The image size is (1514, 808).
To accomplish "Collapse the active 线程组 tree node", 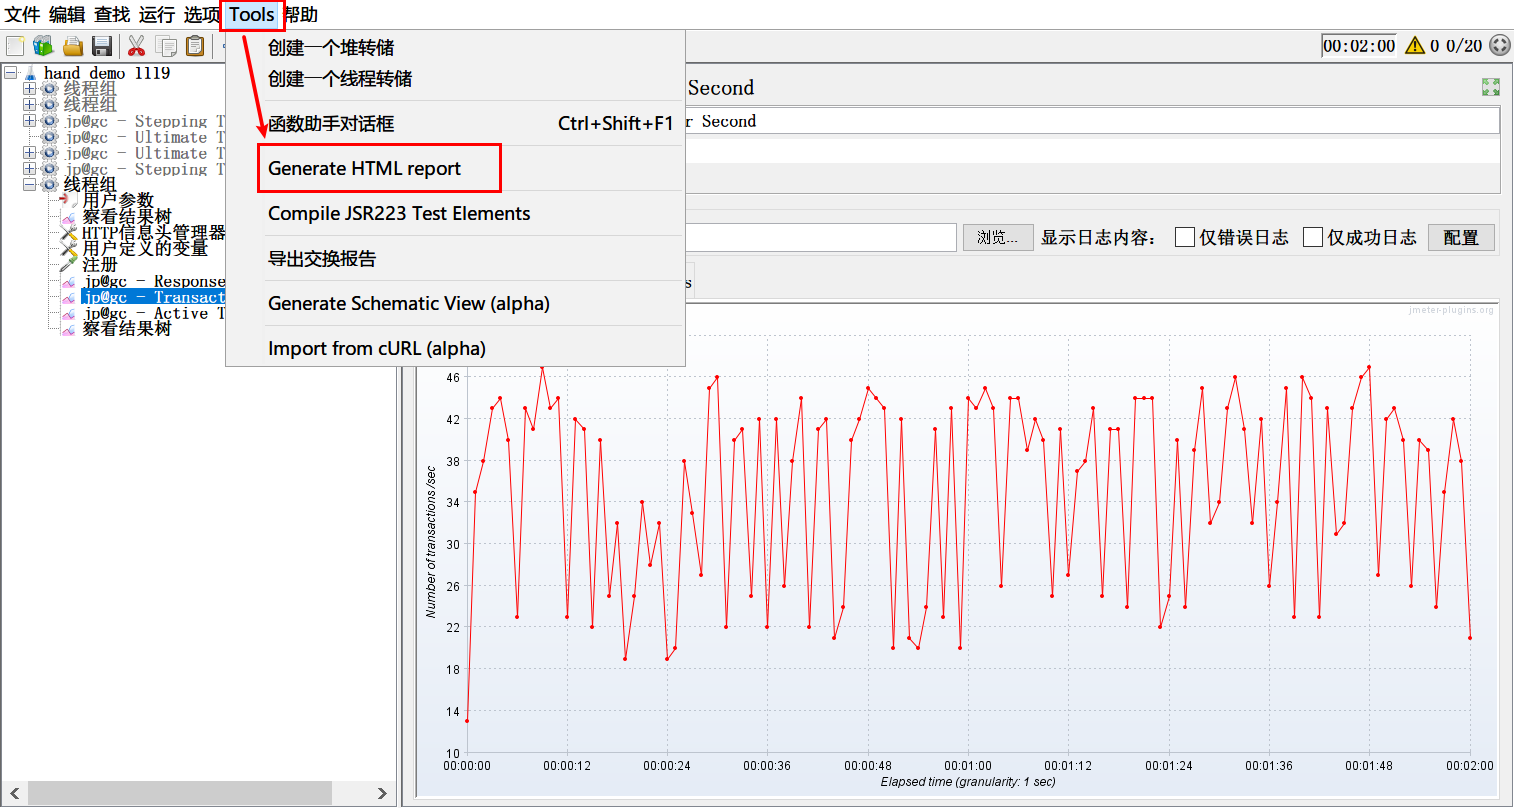I will pos(29,185).
